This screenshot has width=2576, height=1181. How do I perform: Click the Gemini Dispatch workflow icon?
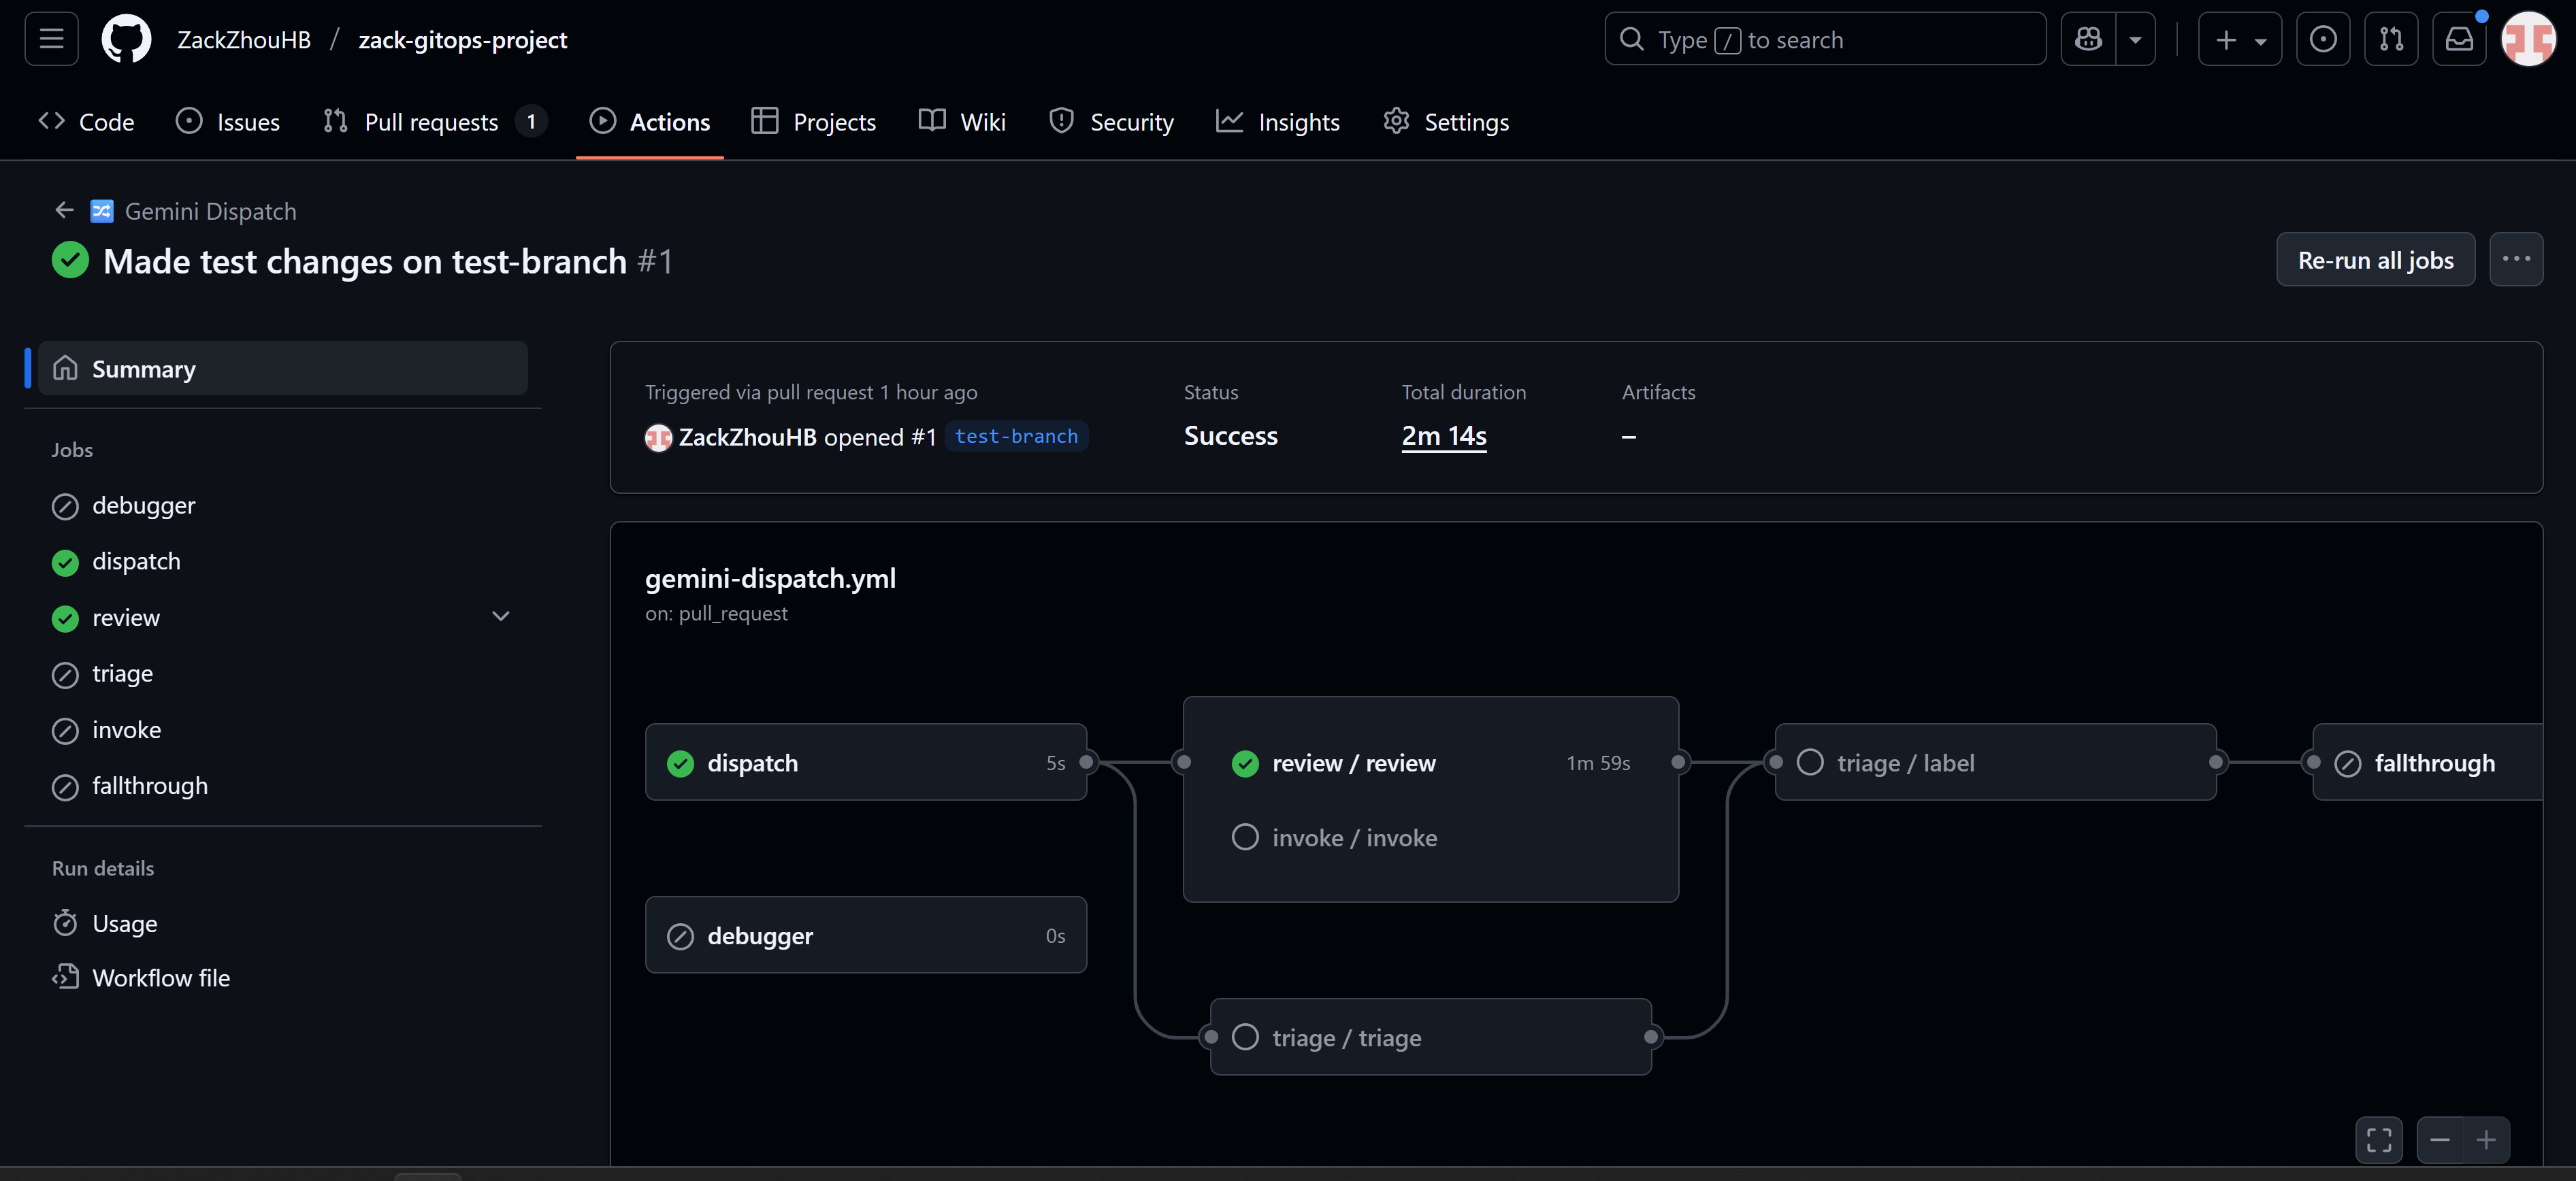point(102,211)
